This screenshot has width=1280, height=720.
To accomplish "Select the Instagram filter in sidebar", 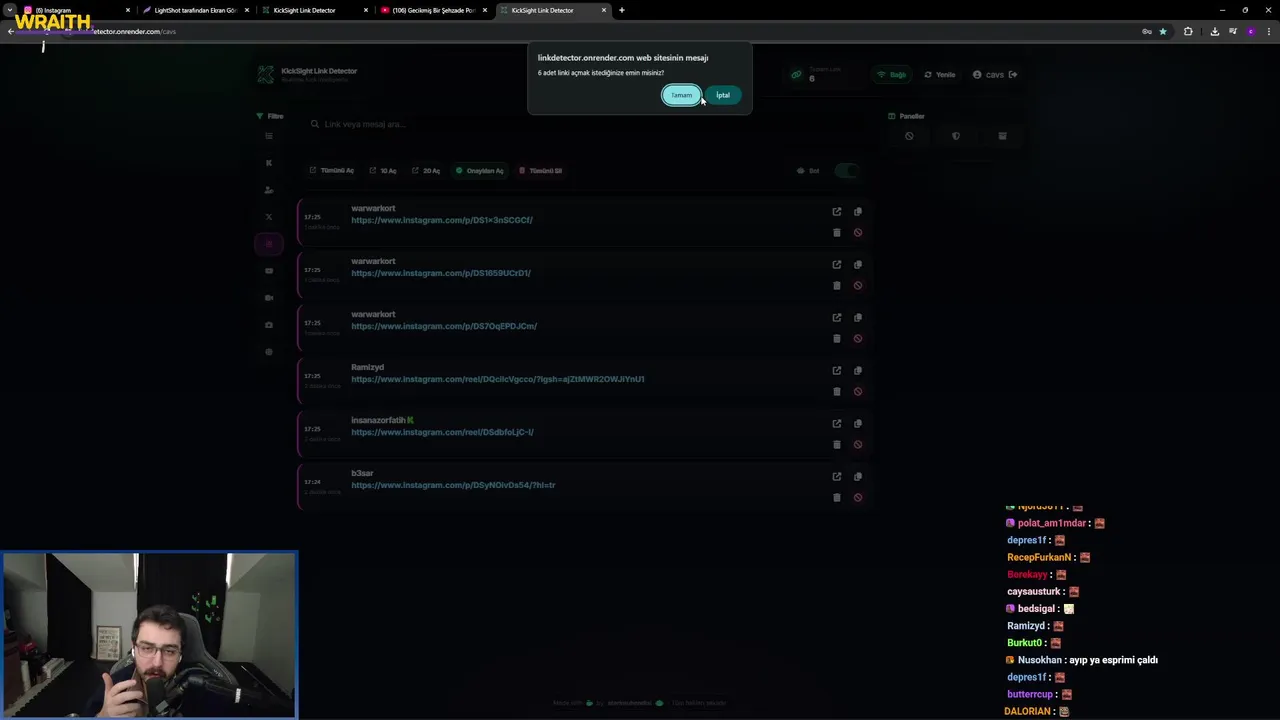I will [269, 244].
